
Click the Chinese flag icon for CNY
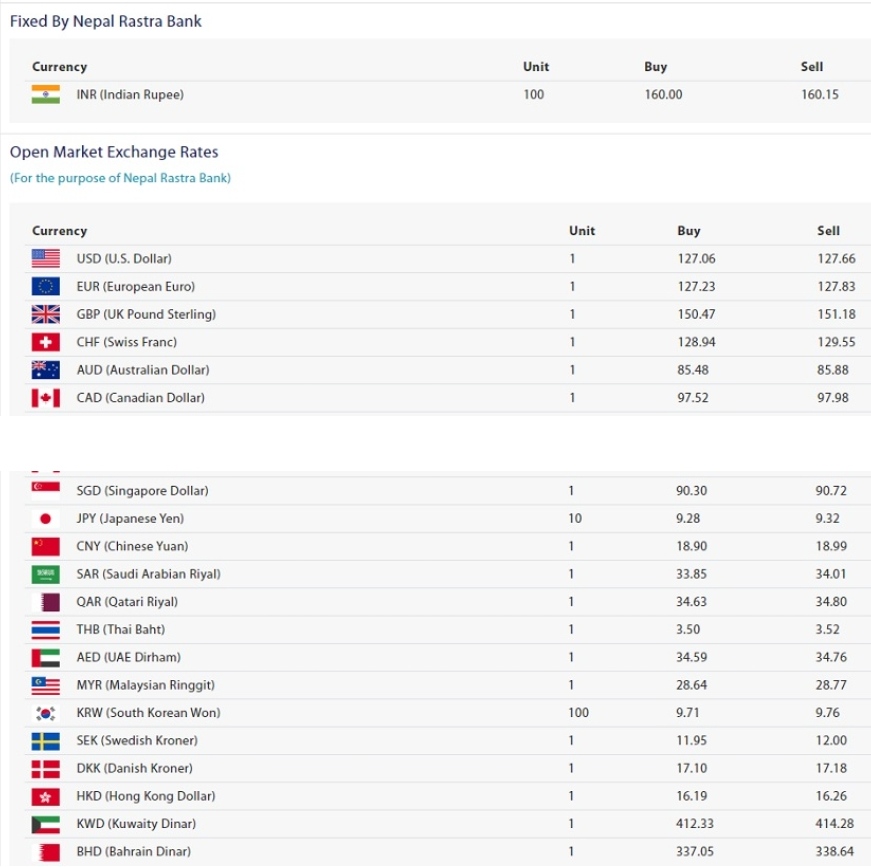point(46,547)
